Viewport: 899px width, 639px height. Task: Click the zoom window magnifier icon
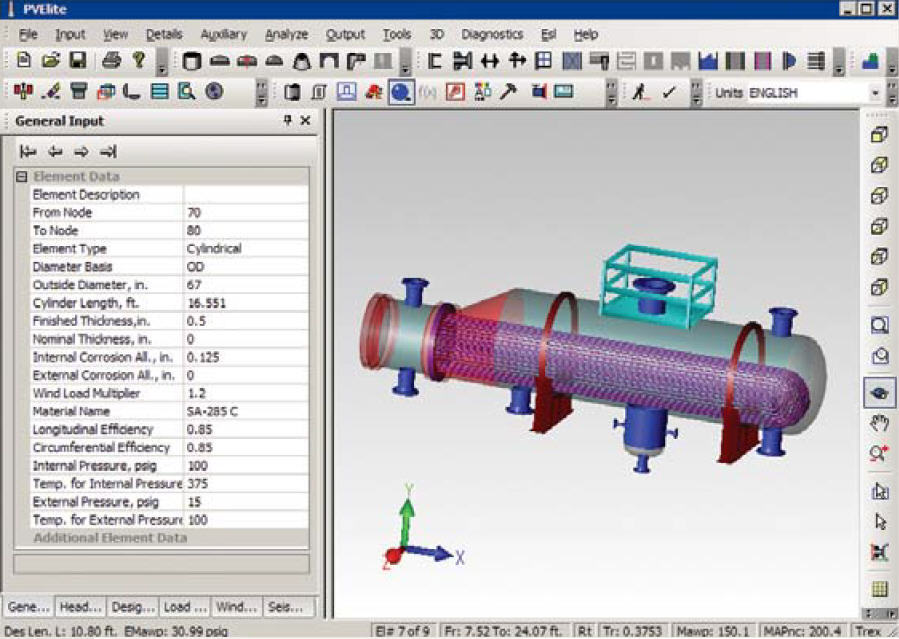(x=880, y=325)
